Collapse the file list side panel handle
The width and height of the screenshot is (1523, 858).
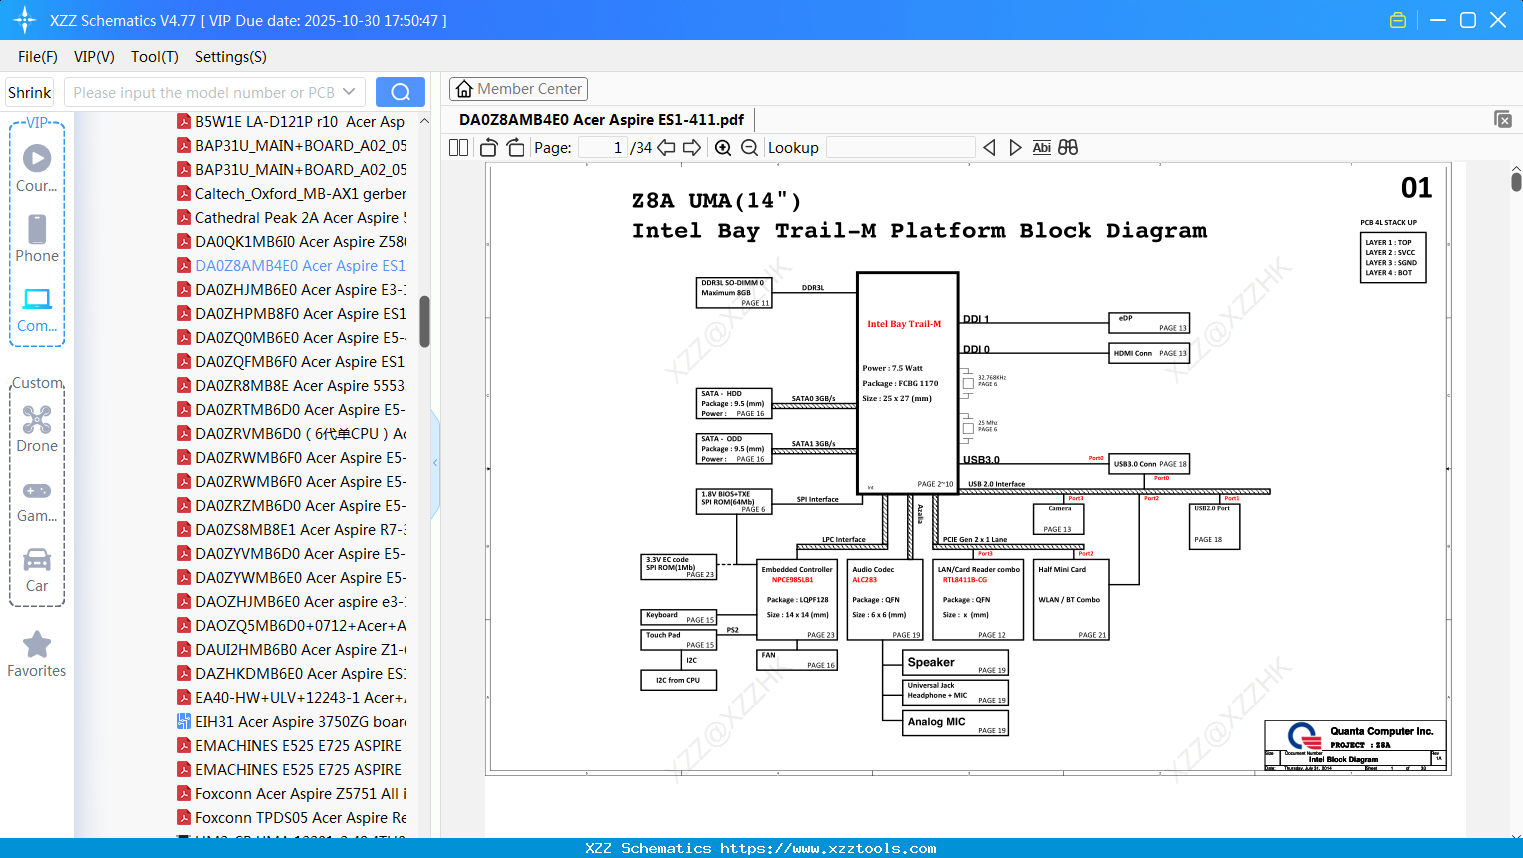[435, 463]
